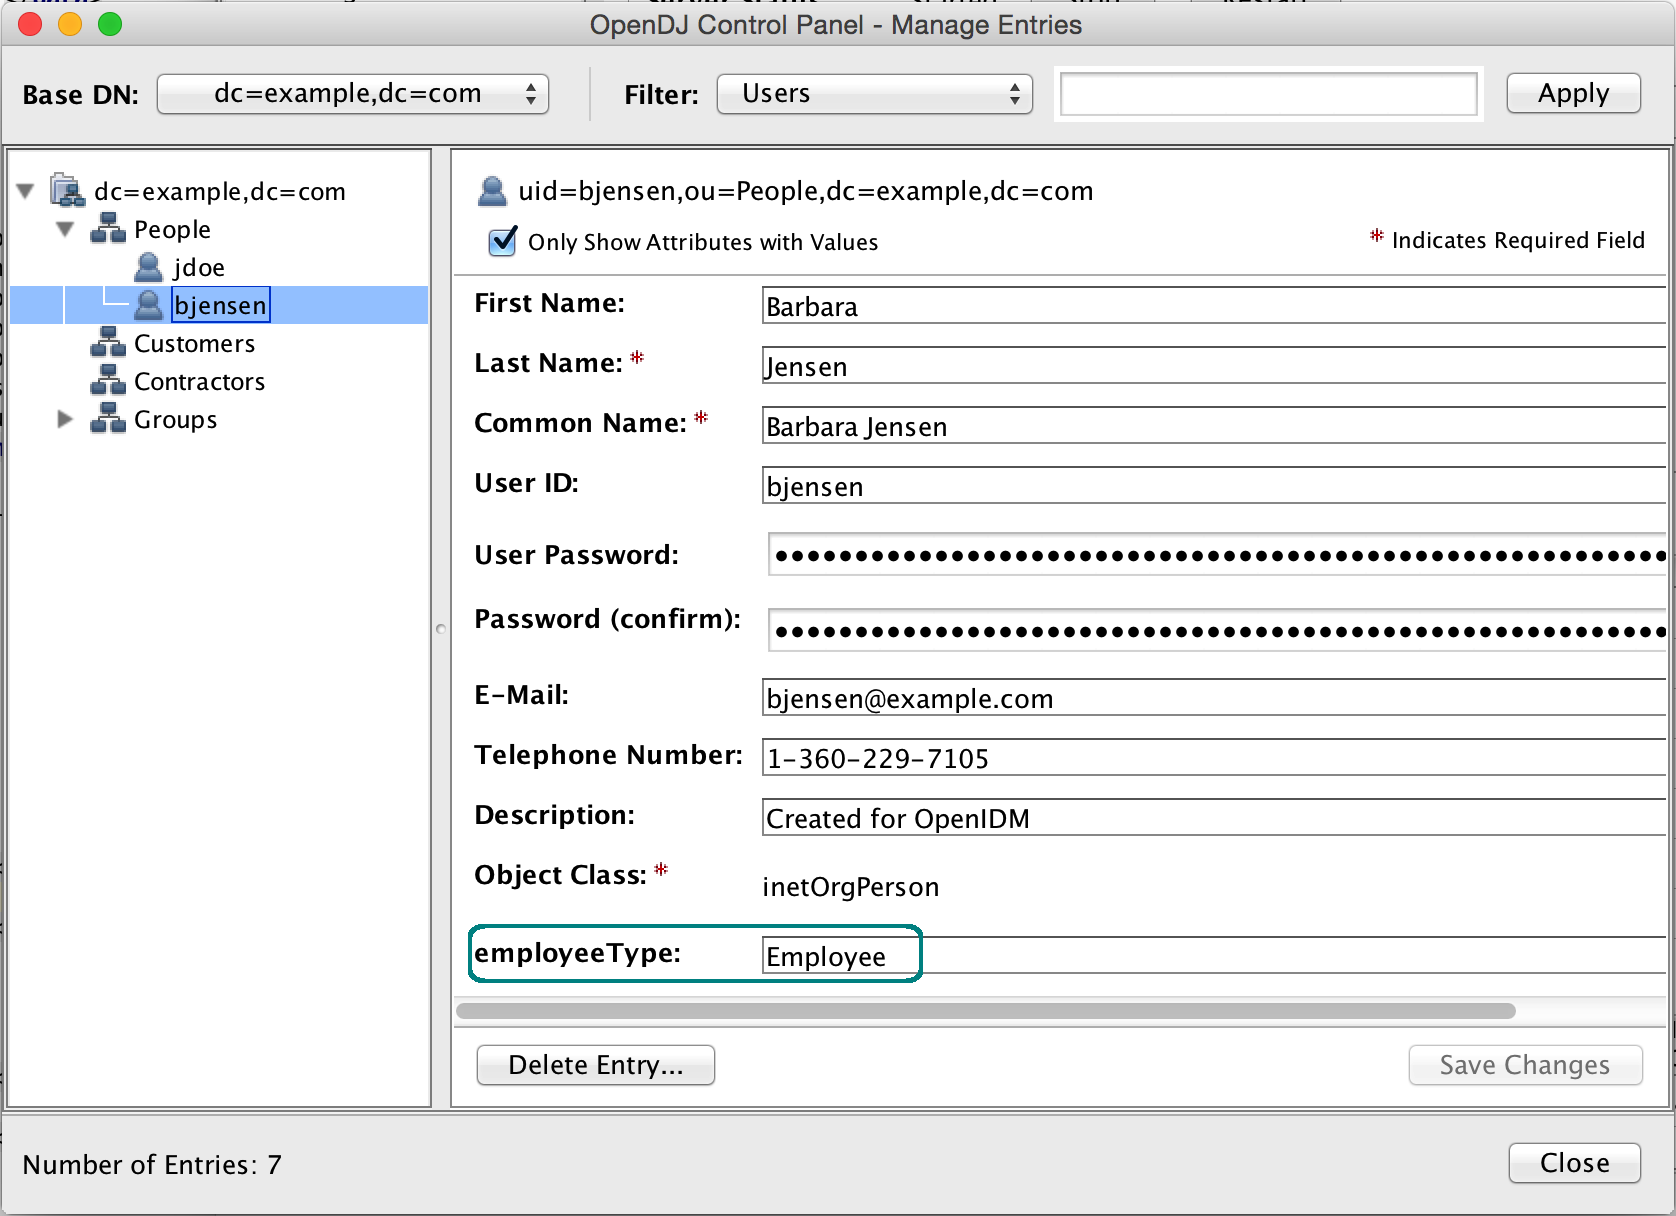Image resolution: width=1676 pixels, height=1216 pixels.
Task: Click the entry DN text uid=bjensen,ou=People
Action: pyautogui.click(x=805, y=191)
